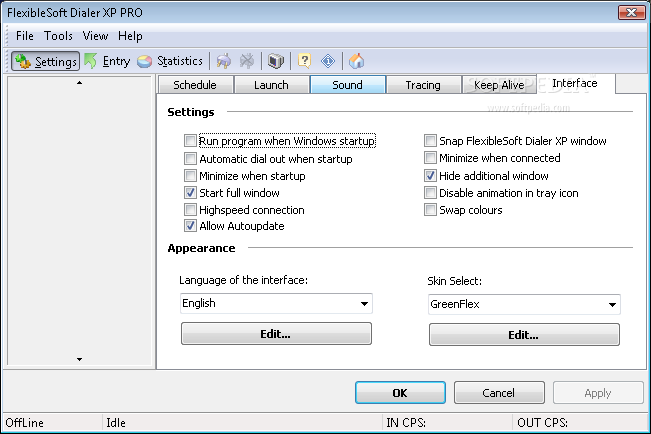The width and height of the screenshot is (651, 434).
Task: Click the connect plug icon
Action: [224, 61]
